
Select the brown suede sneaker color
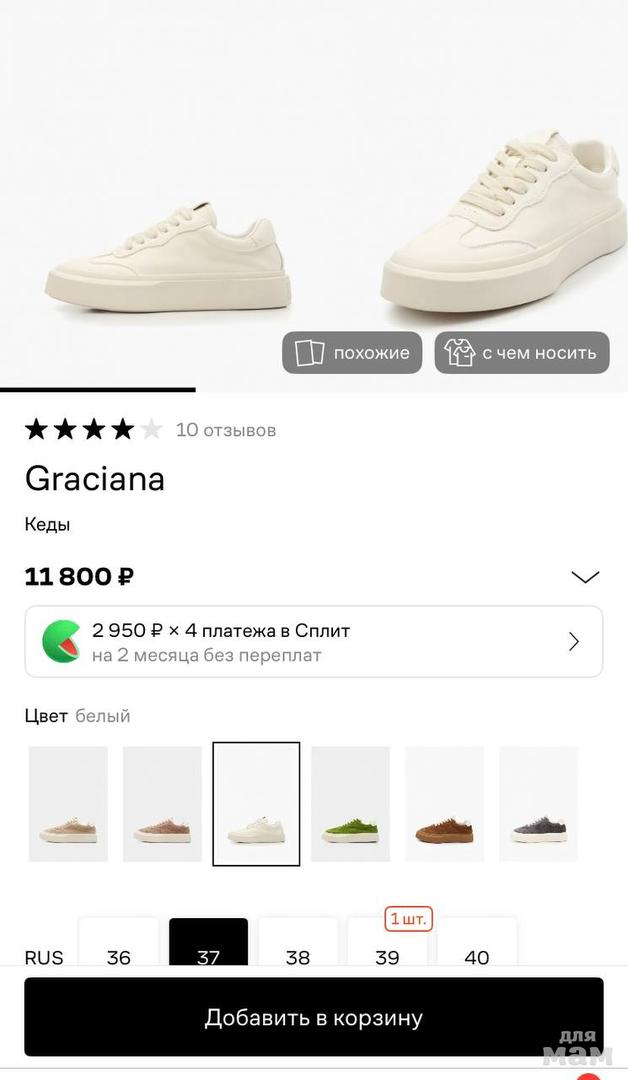444,804
